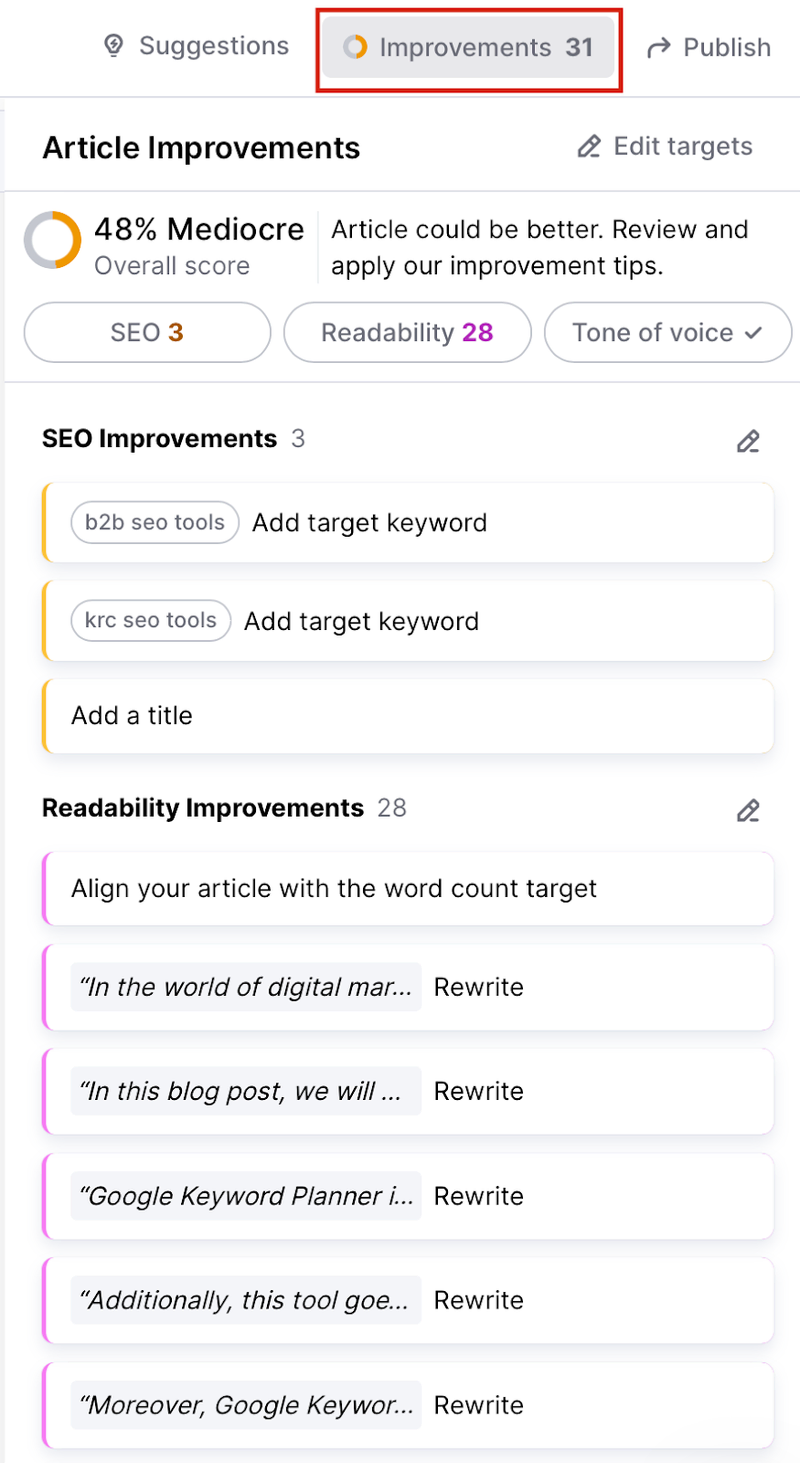Click the Publish arrow icon

658,47
